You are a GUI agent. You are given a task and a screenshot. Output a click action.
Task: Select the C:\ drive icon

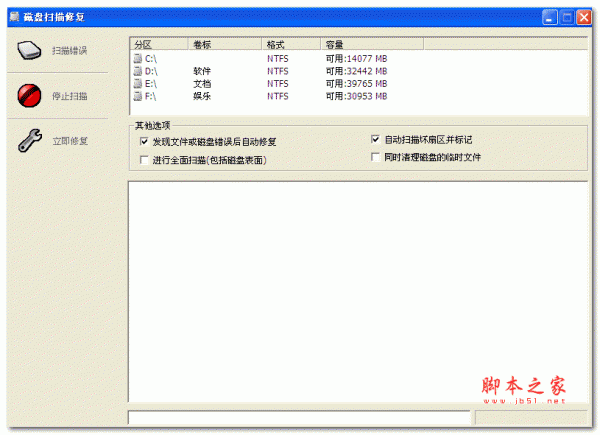tap(137, 59)
